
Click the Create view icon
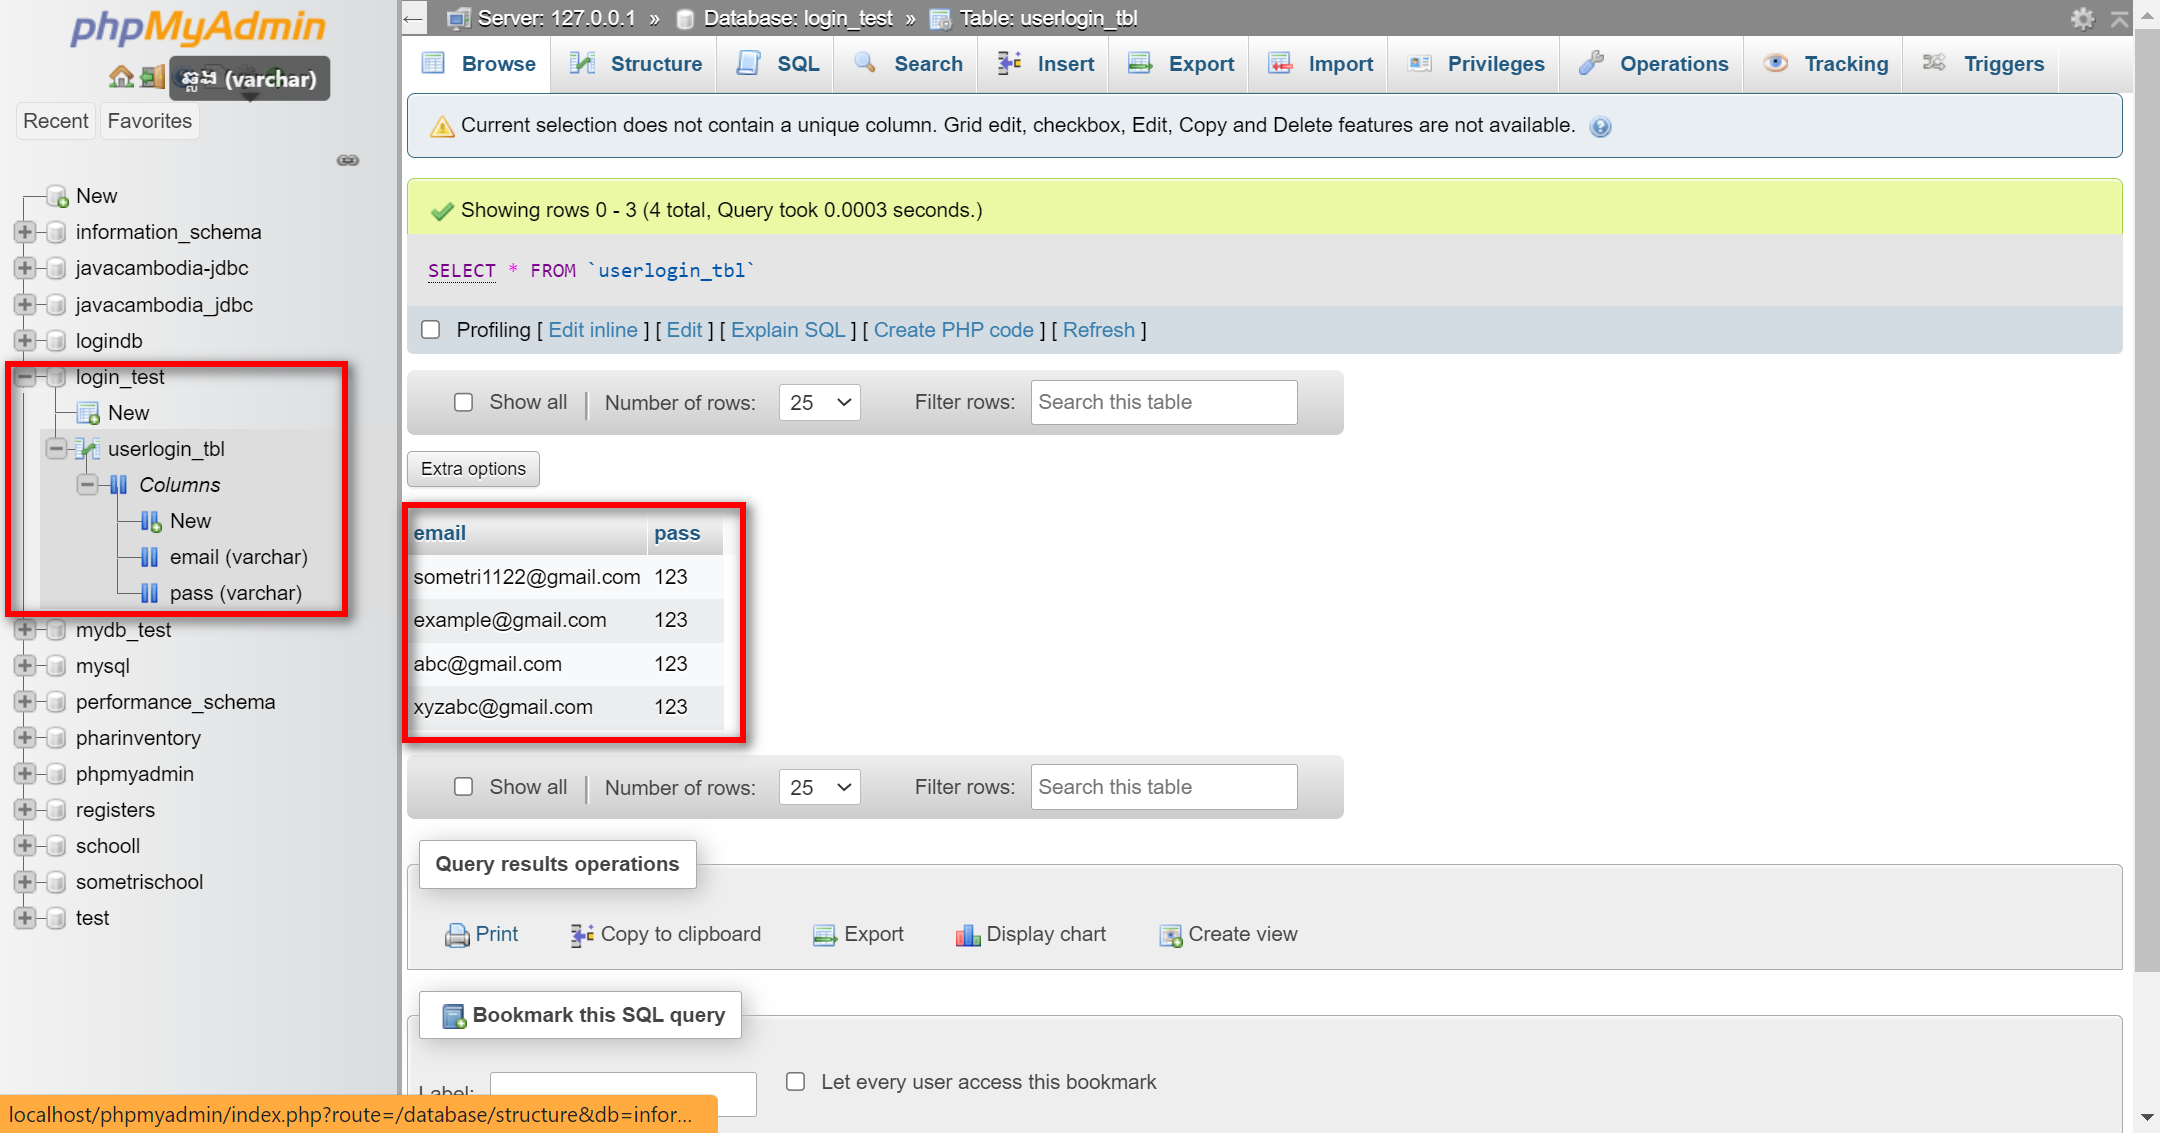(x=1170, y=935)
